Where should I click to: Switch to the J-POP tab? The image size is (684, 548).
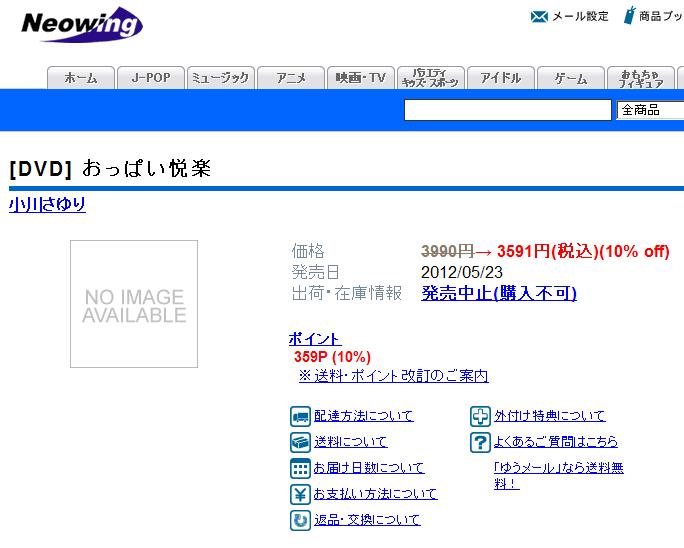tap(151, 78)
